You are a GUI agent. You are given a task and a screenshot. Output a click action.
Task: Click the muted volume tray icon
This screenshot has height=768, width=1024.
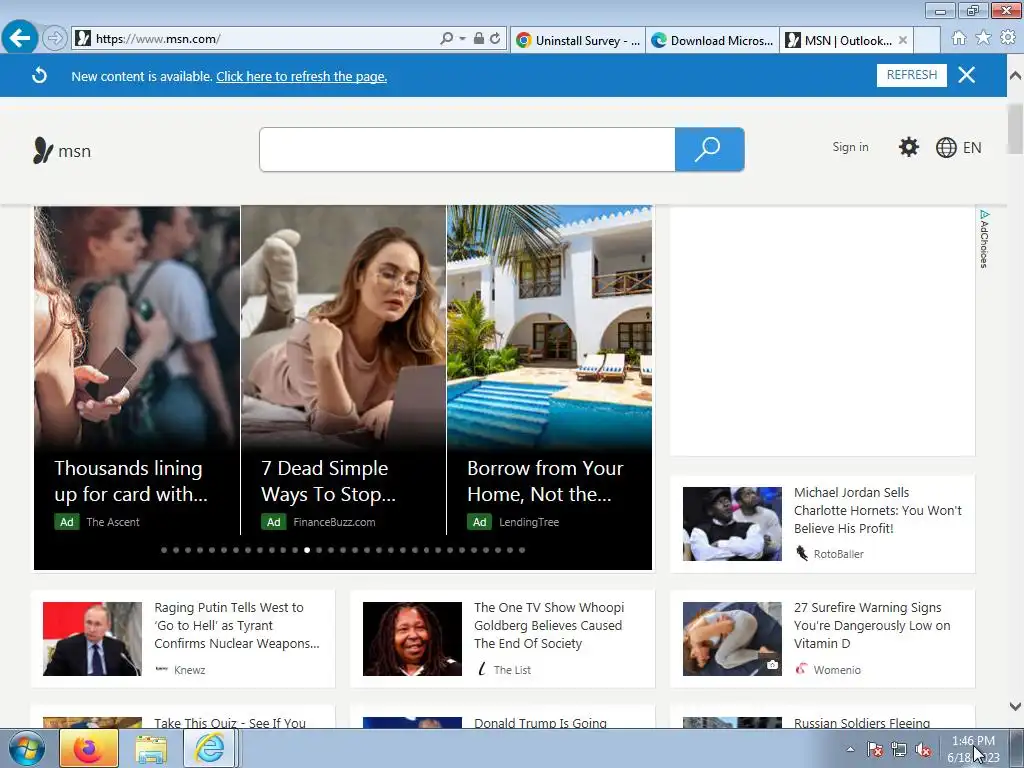[x=923, y=749]
